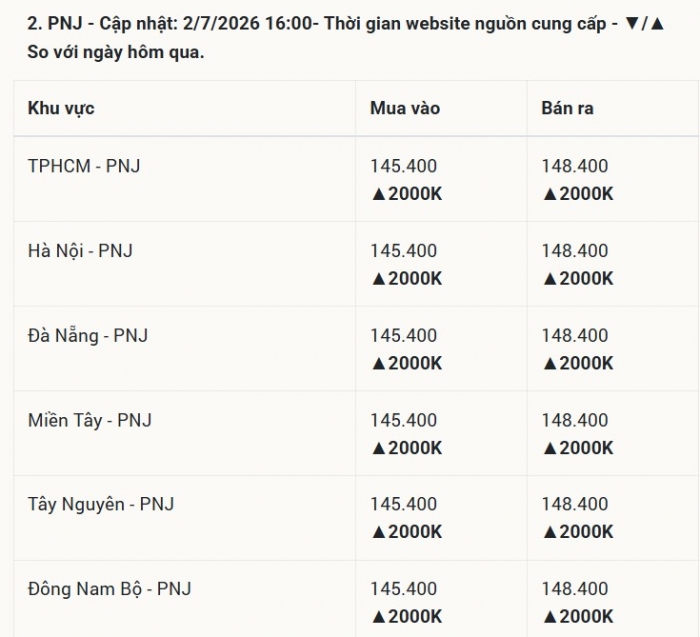Click the down/up triangle legend in heading
The image size is (700, 637).
[645, 23]
